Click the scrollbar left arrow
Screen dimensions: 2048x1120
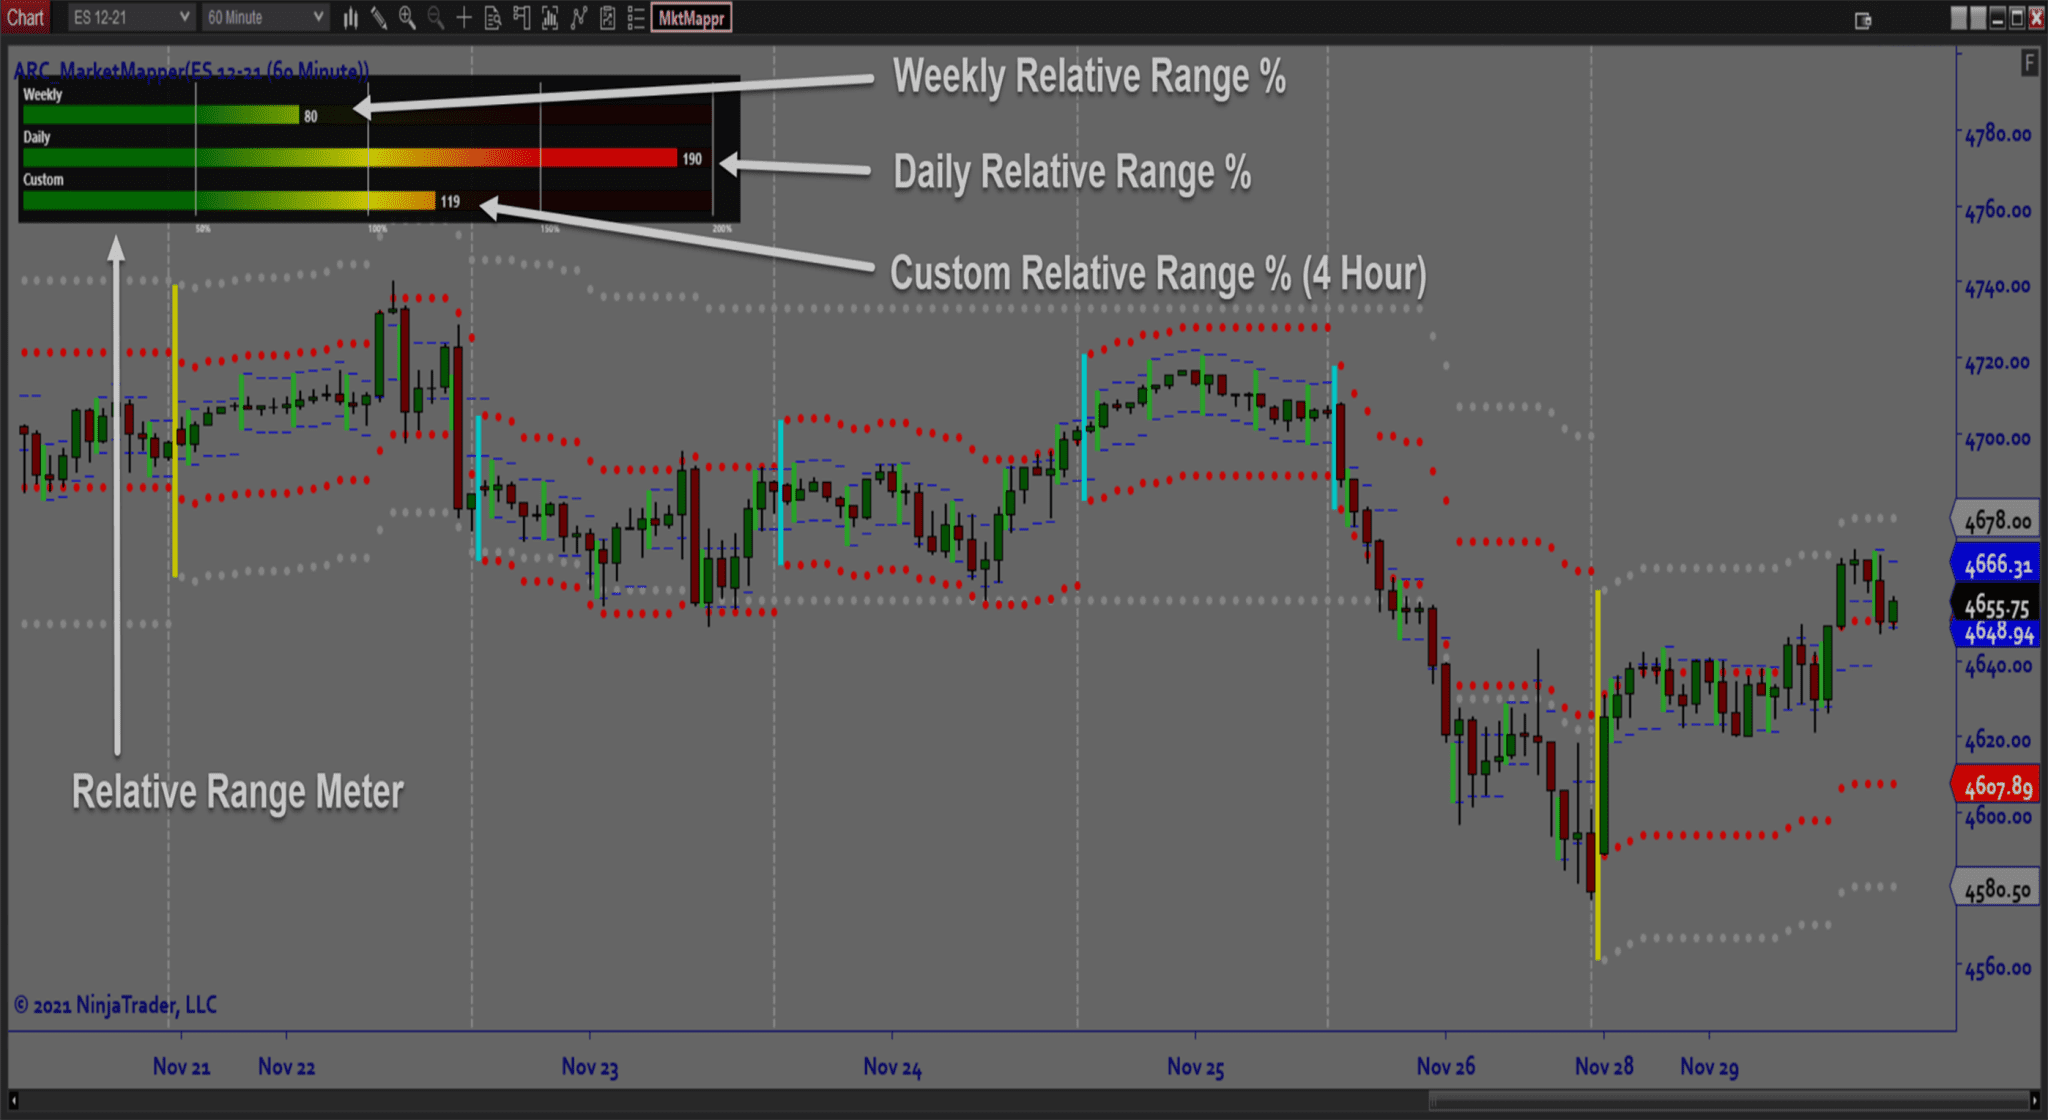(x=13, y=1101)
